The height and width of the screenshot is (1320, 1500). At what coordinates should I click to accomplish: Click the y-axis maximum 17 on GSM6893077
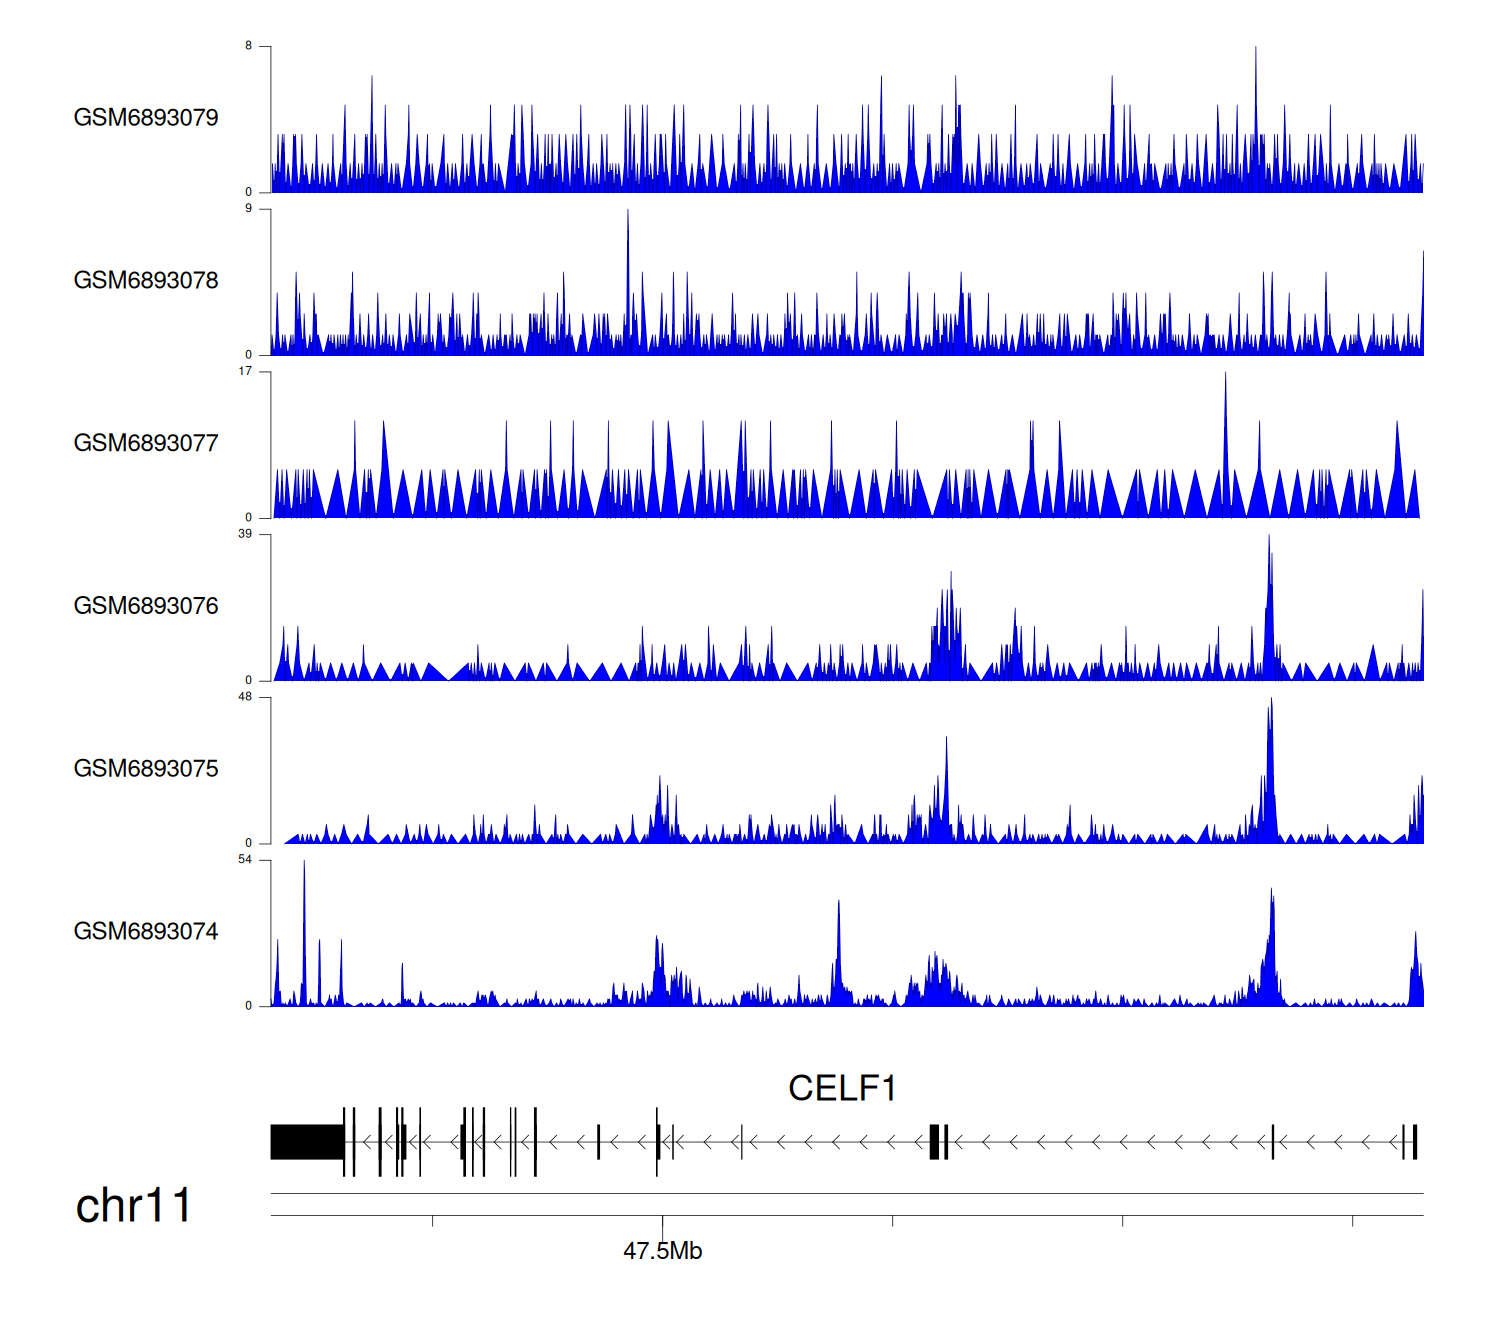(x=245, y=372)
